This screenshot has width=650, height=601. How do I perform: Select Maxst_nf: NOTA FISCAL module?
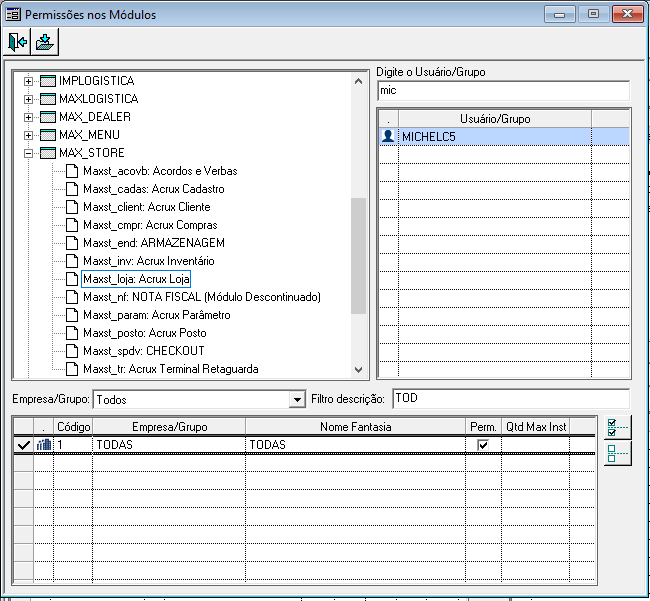202,297
